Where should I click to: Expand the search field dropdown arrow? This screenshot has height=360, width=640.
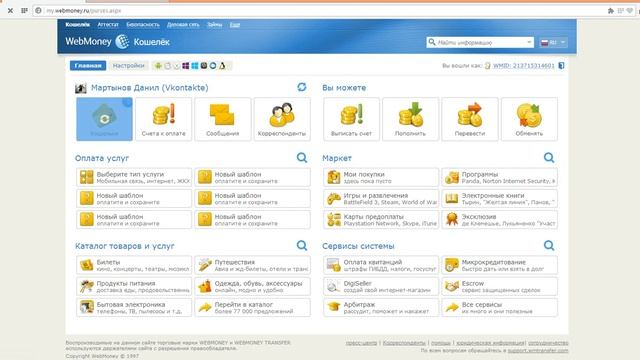[529, 42]
